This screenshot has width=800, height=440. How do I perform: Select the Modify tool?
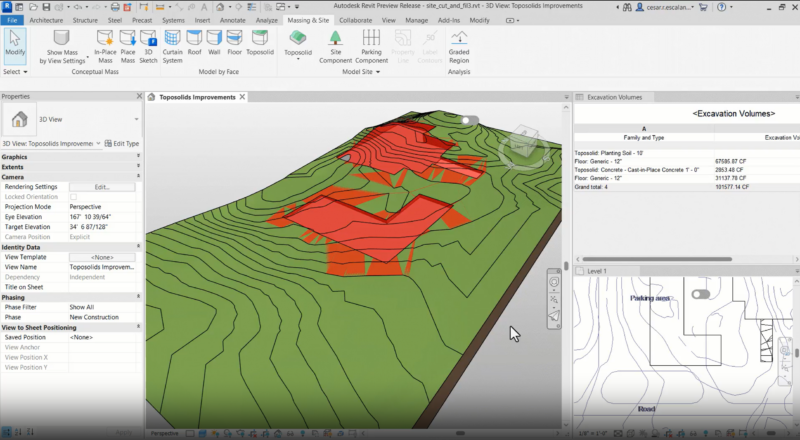15,44
